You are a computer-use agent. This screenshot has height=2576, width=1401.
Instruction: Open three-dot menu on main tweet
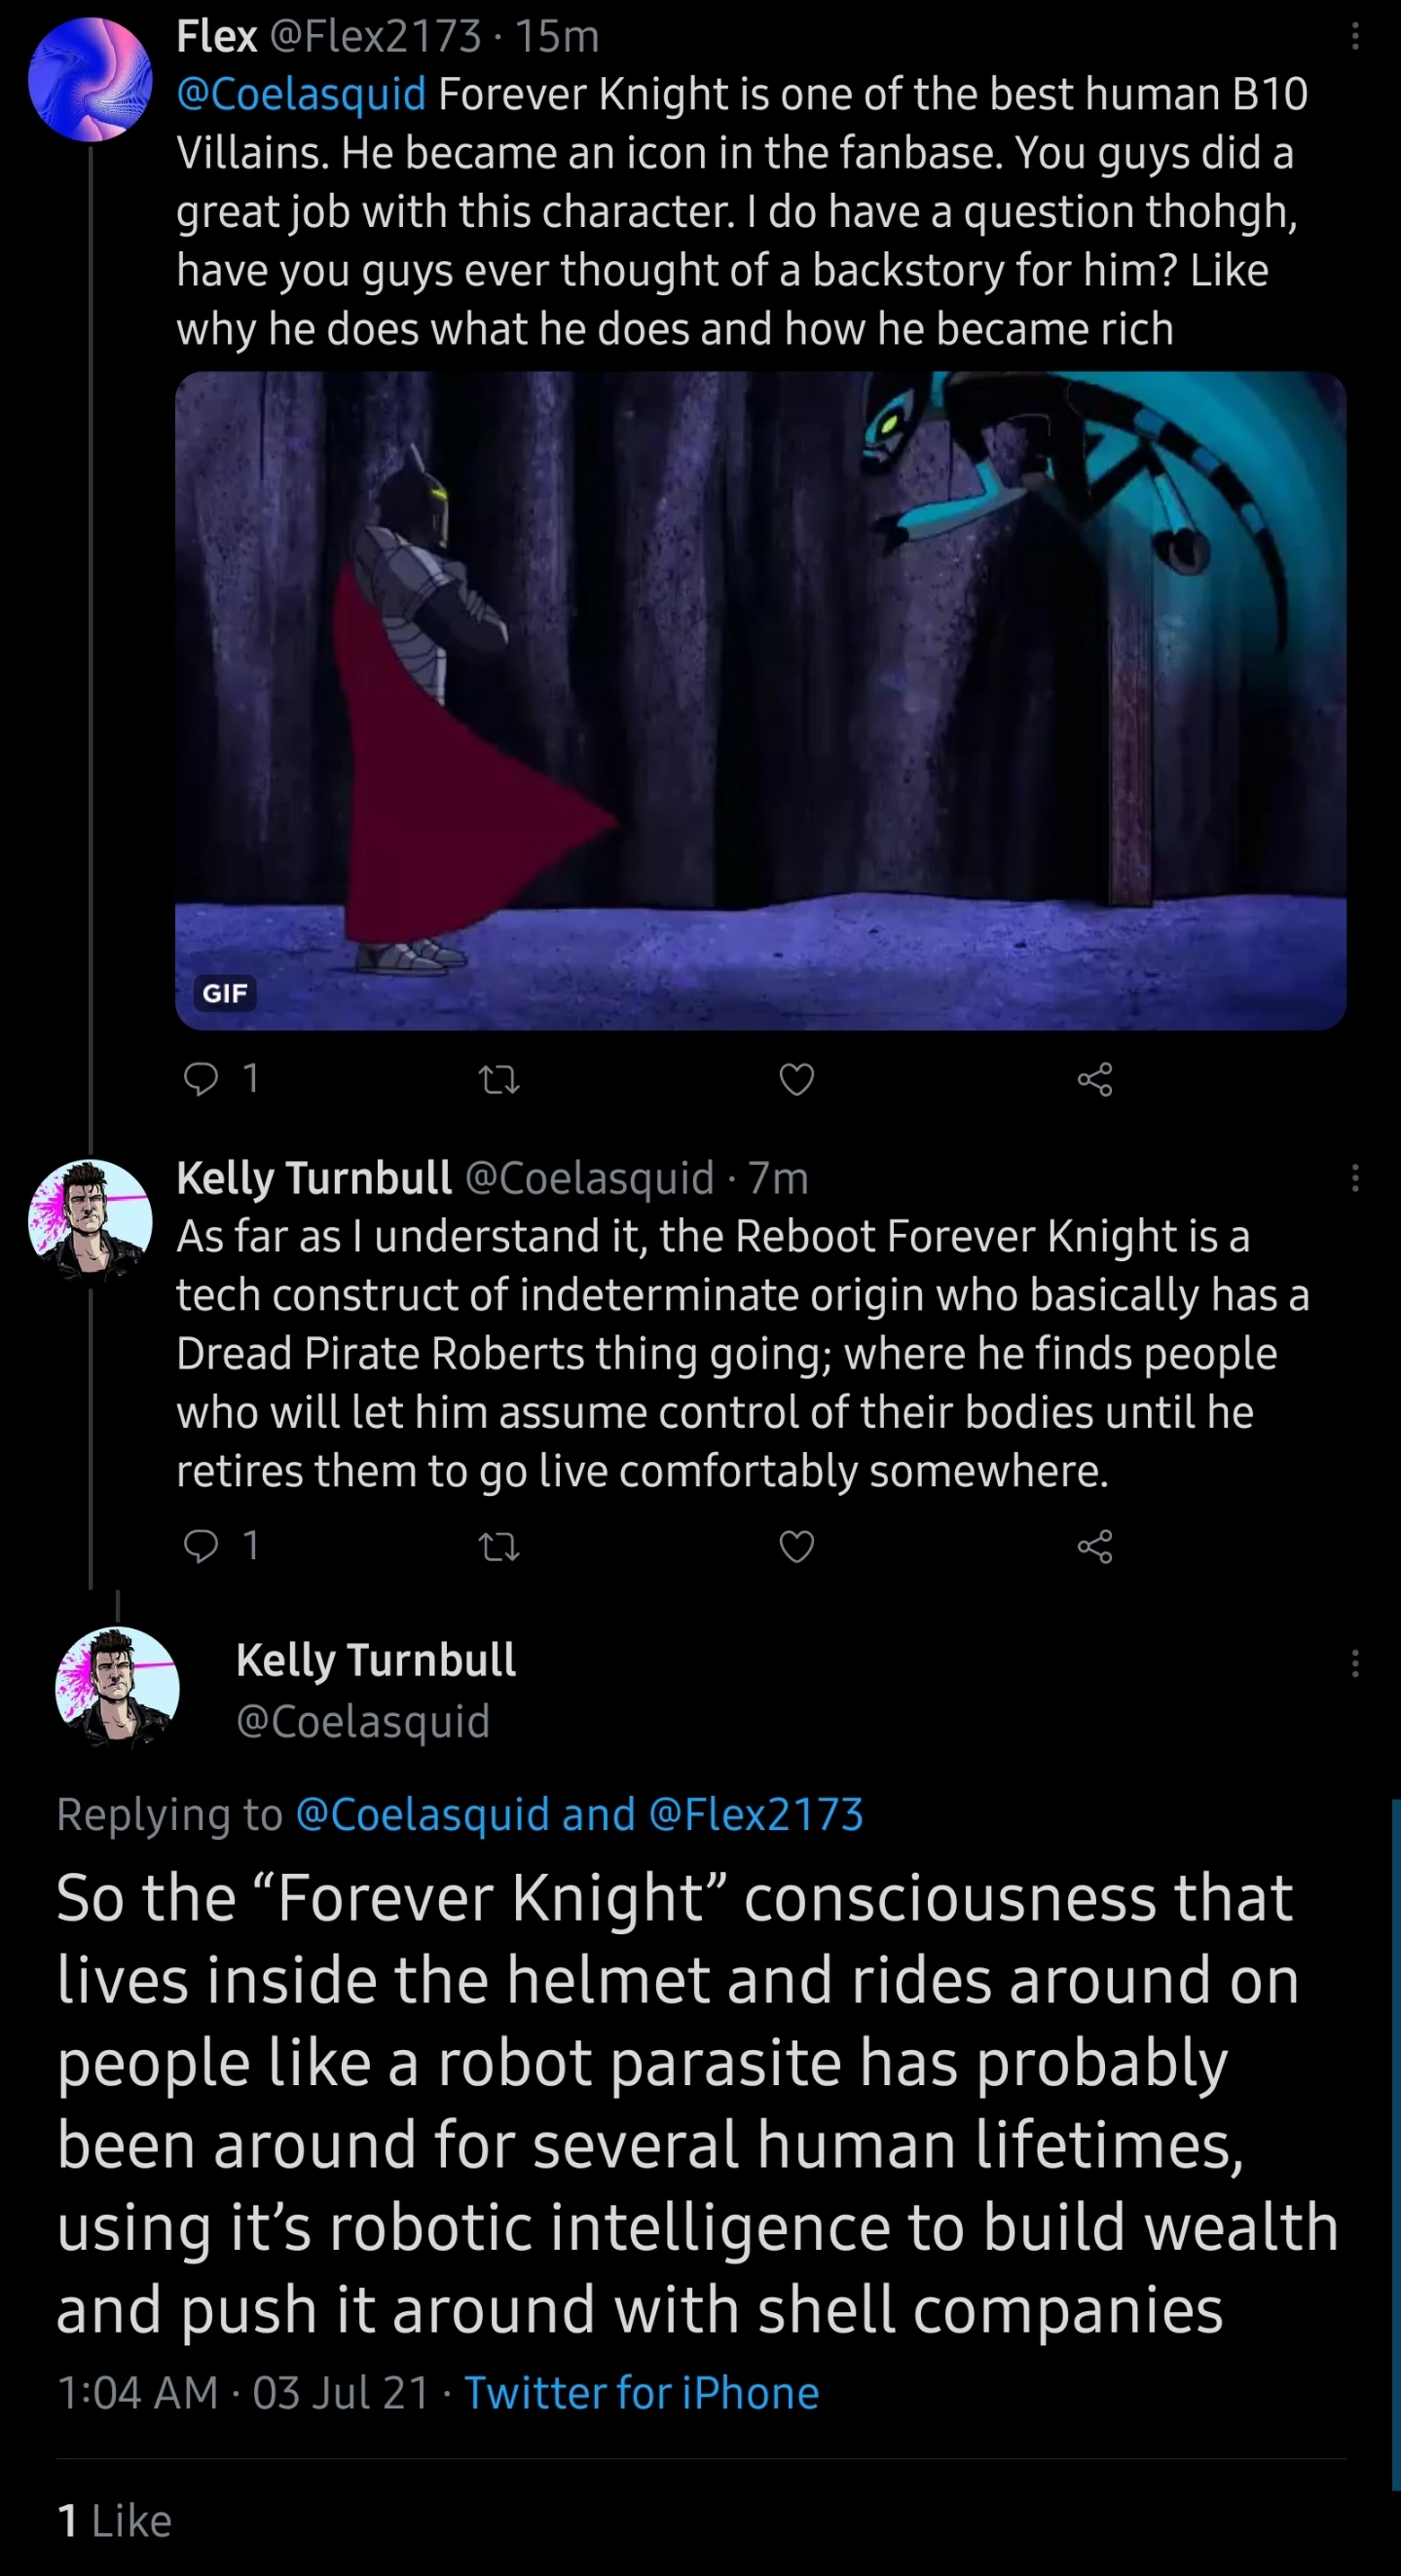point(1355,1663)
